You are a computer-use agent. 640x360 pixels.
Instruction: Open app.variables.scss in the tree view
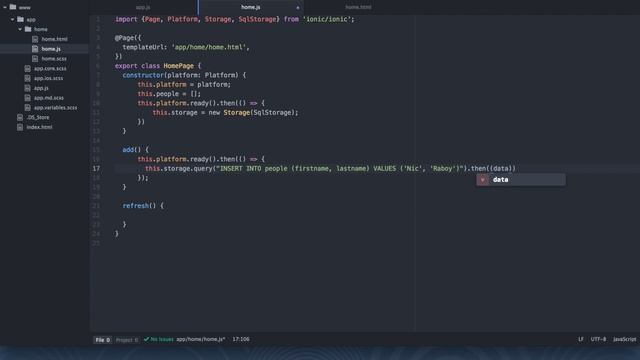[x=56, y=108]
